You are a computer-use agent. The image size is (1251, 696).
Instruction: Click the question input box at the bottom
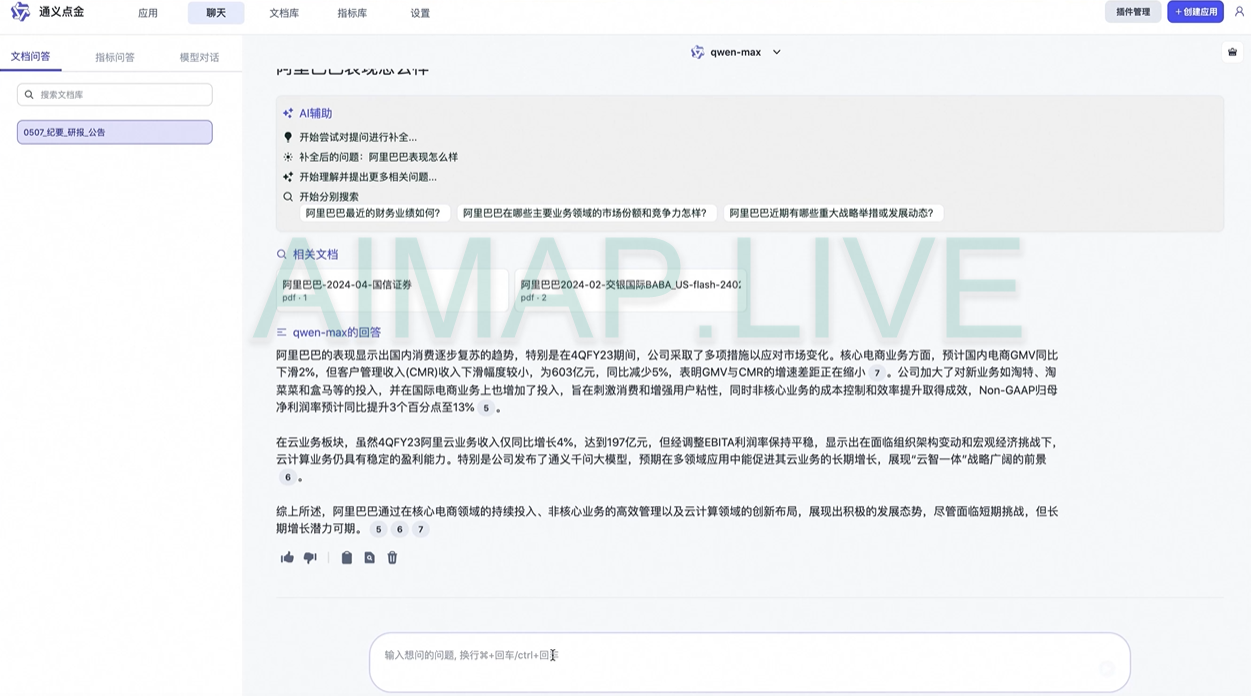[749, 661]
